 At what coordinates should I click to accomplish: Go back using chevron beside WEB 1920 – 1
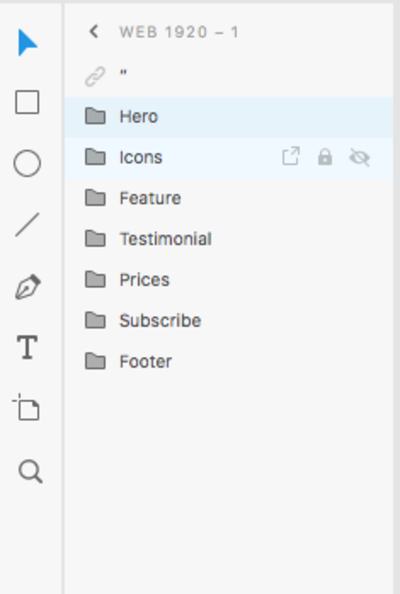pos(94,31)
